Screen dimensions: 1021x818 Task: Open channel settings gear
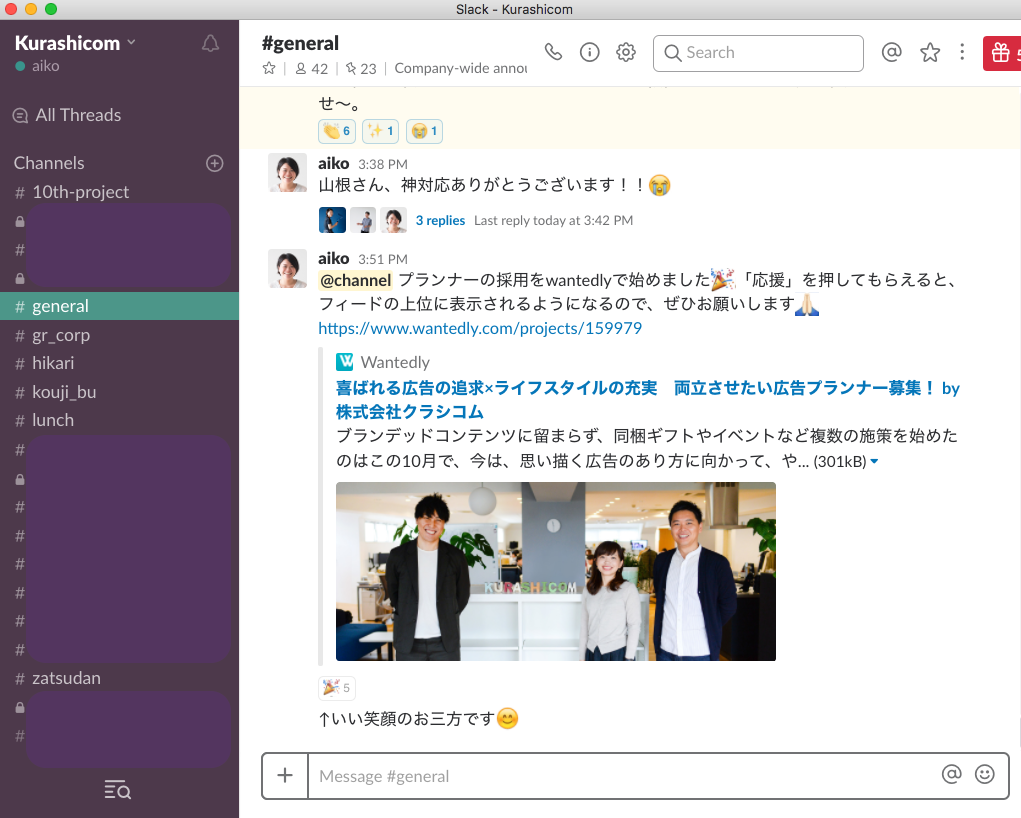pos(626,52)
